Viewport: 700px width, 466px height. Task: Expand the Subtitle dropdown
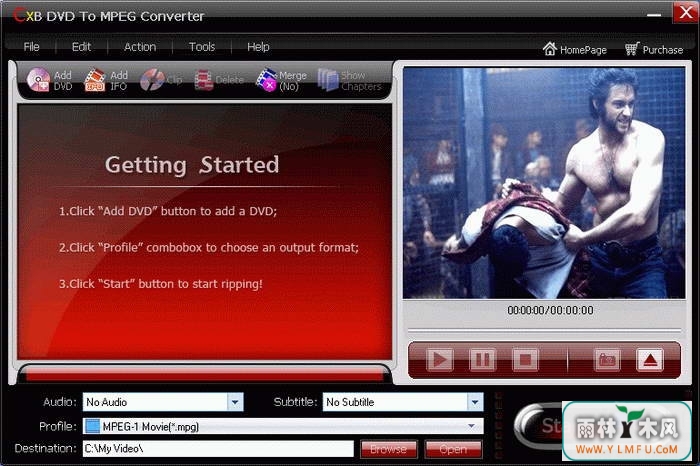coord(475,402)
